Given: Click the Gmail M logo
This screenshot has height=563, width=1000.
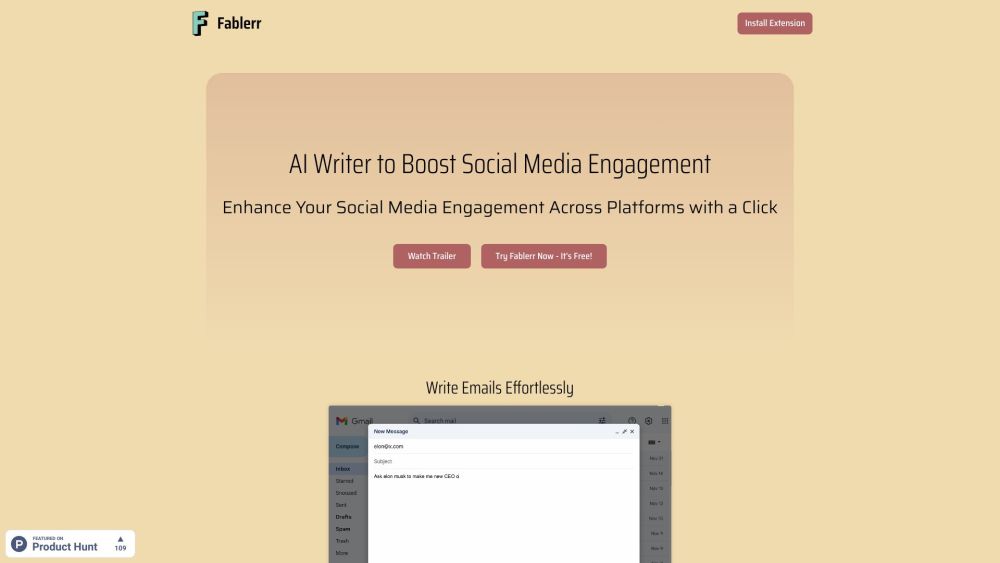Looking at the screenshot, I should coord(342,421).
